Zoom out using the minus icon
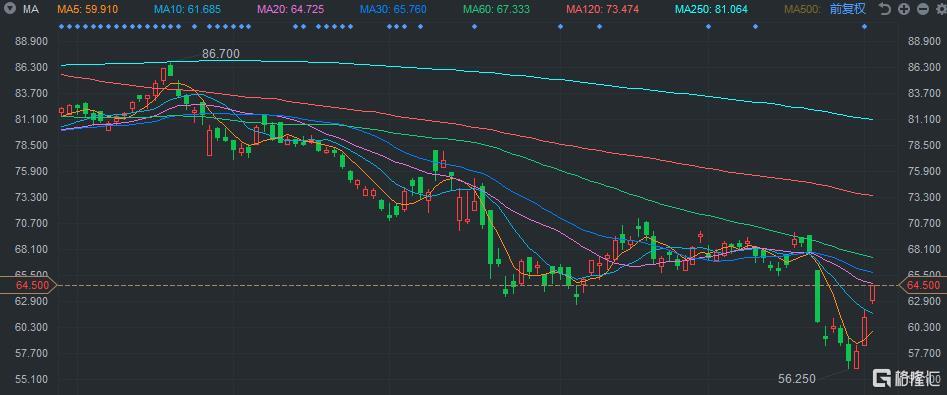This screenshot has height=395, width=947. tap(922, 9)
